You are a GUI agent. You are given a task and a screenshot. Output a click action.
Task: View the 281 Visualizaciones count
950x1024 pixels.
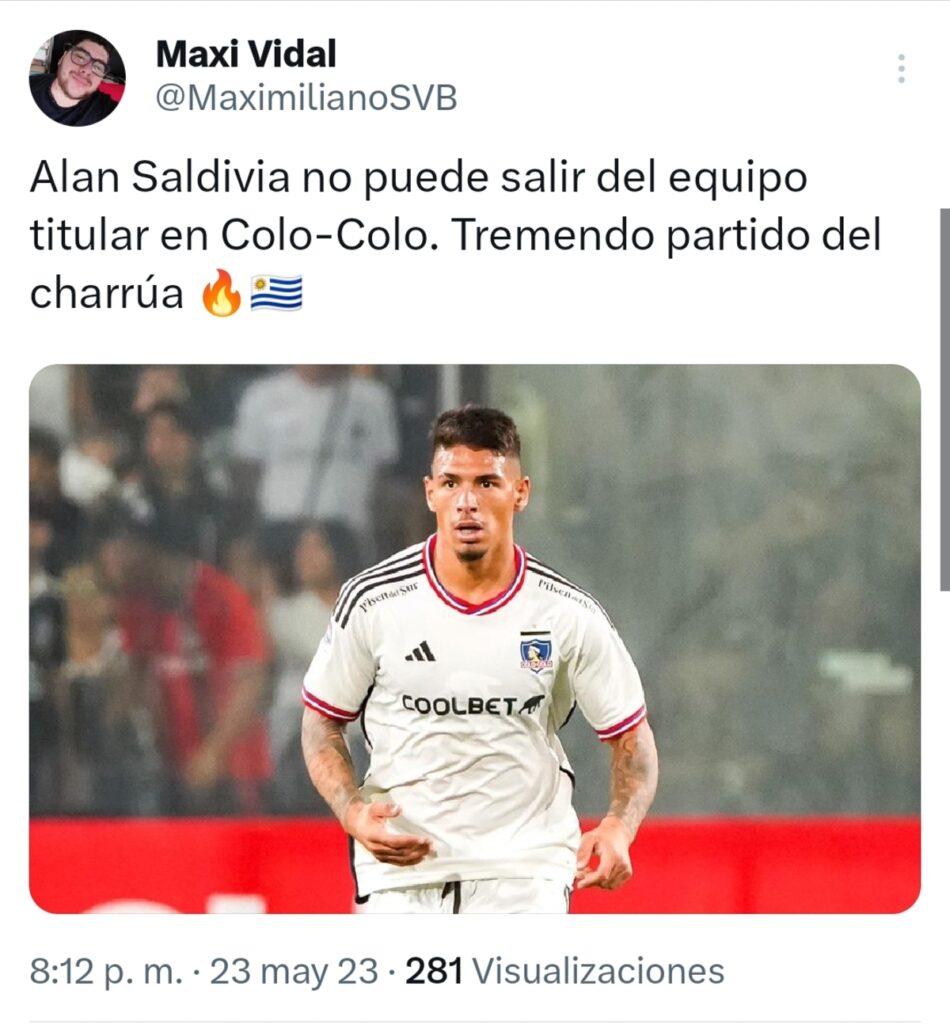(x=565, y=971)
